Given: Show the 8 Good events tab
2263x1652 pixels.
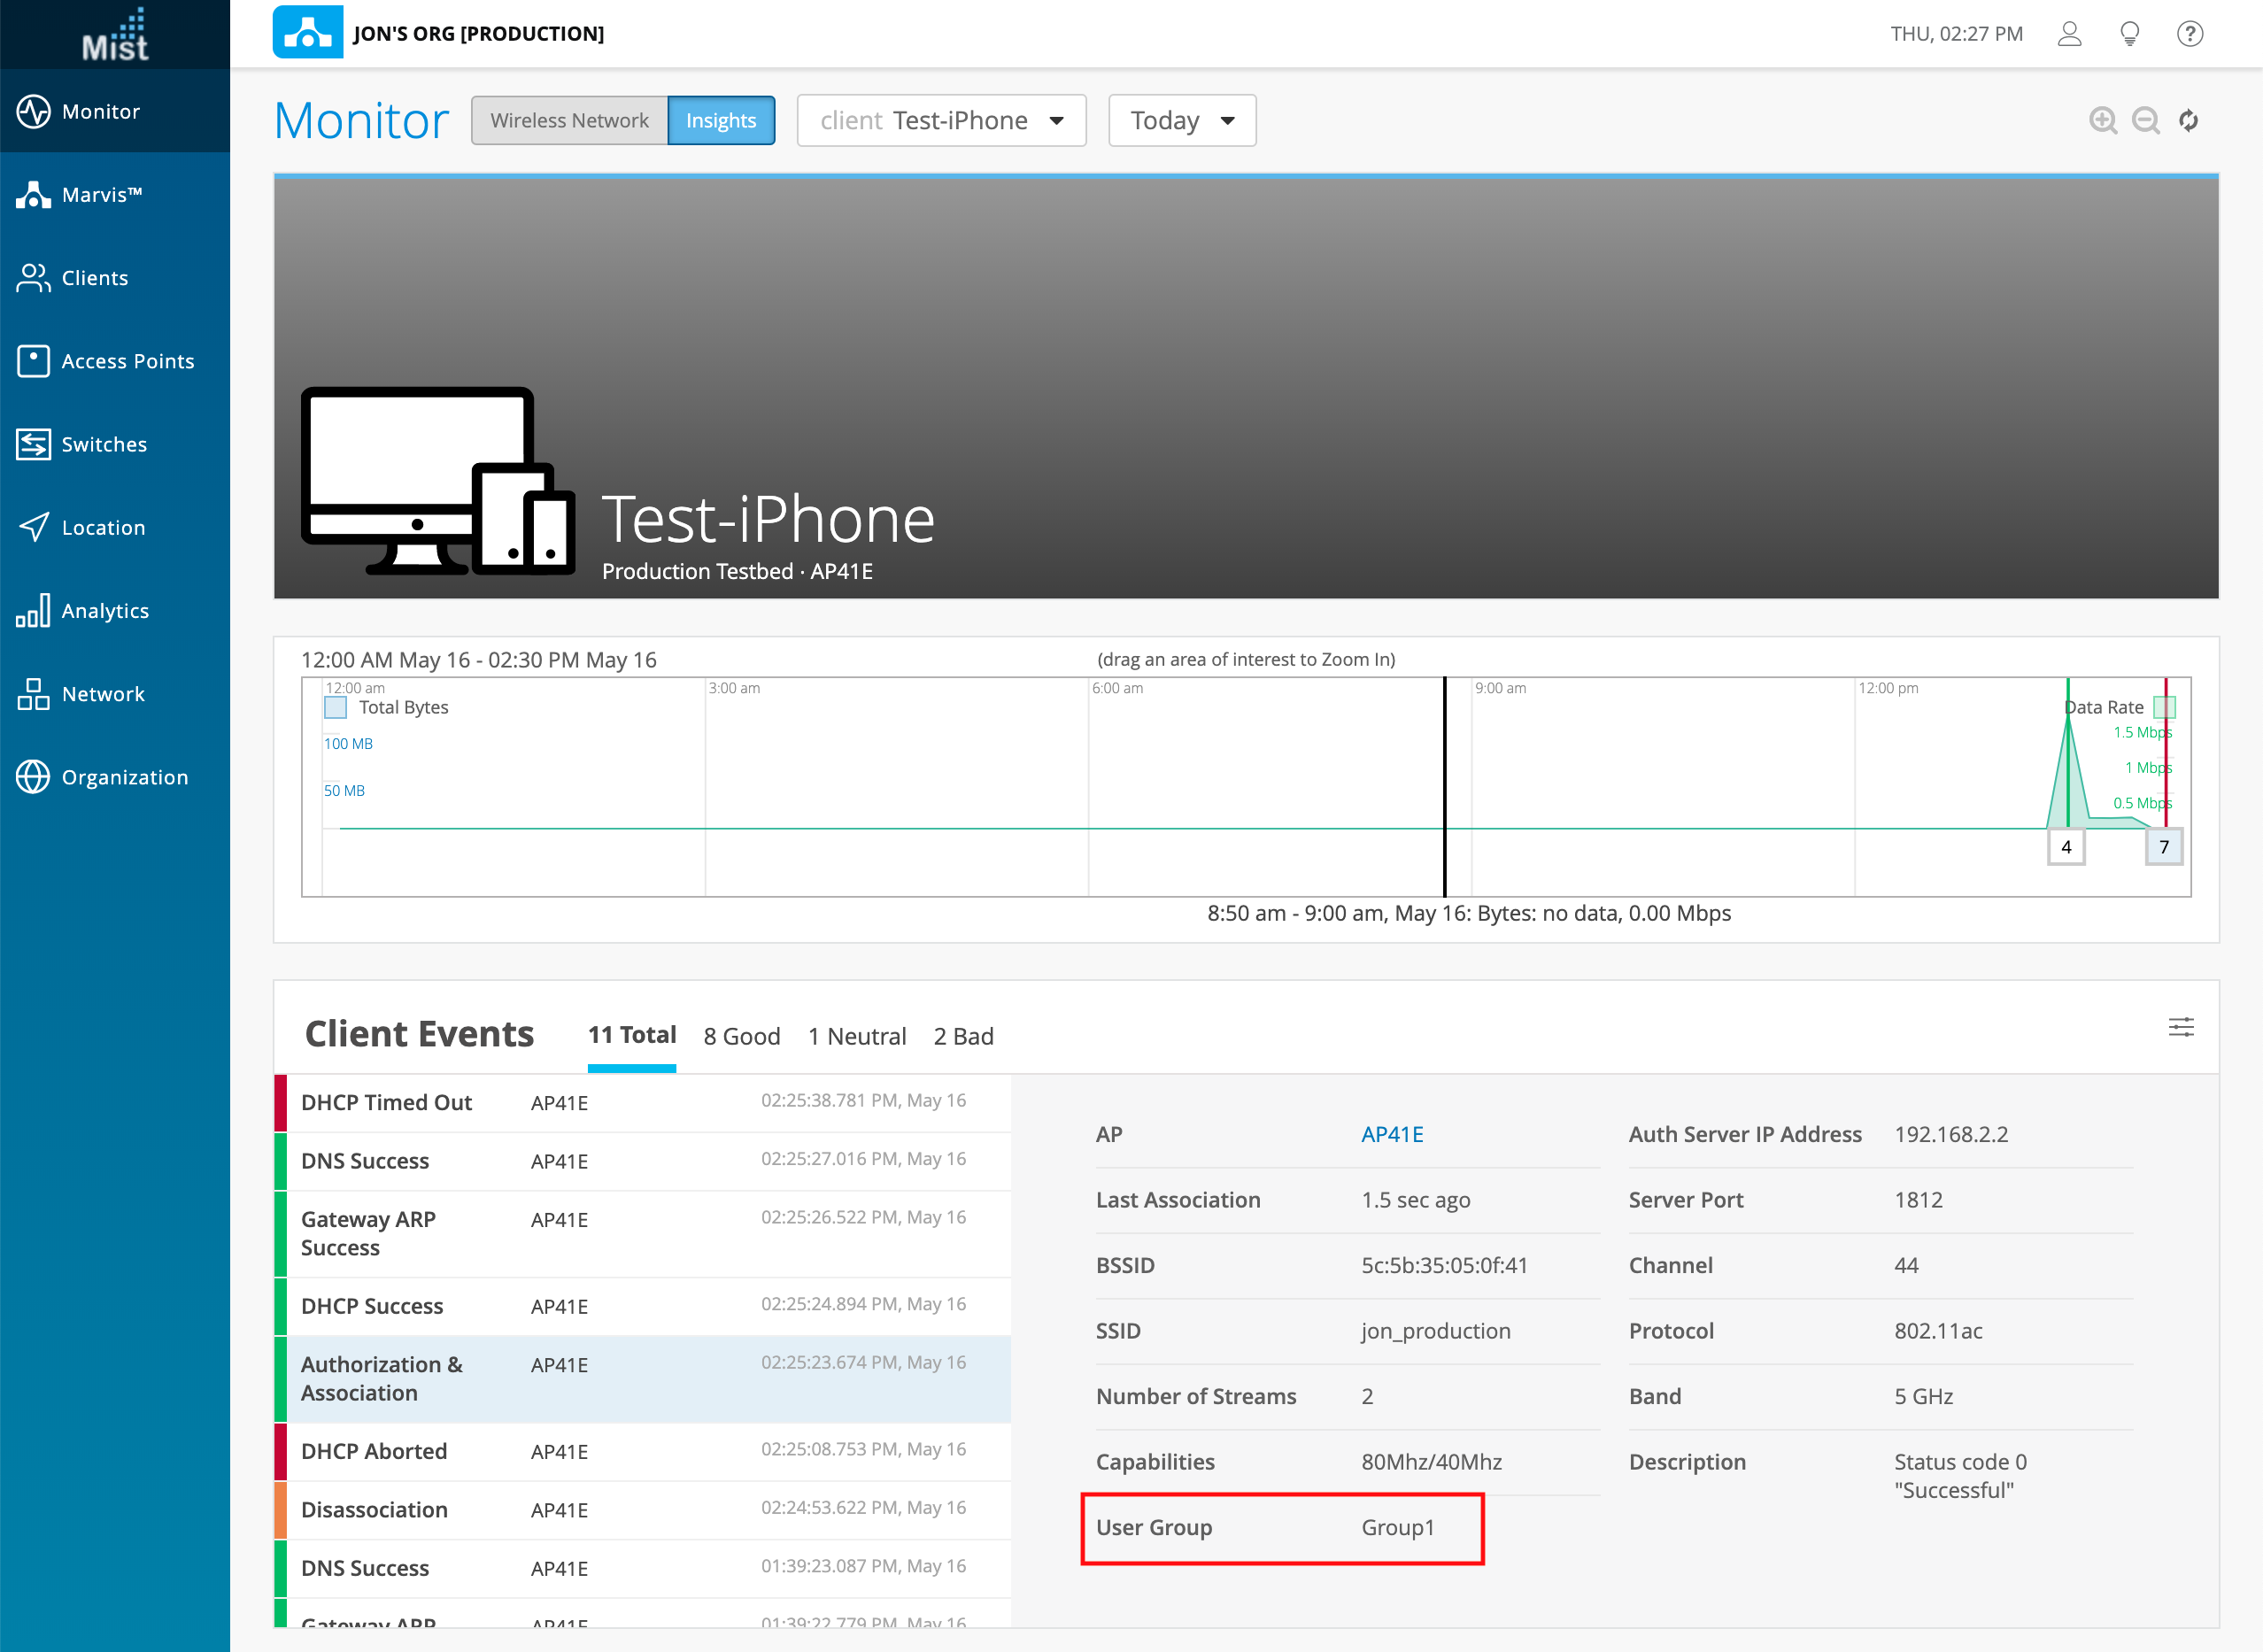Looking at the screenshot, I should point(741,1036).
